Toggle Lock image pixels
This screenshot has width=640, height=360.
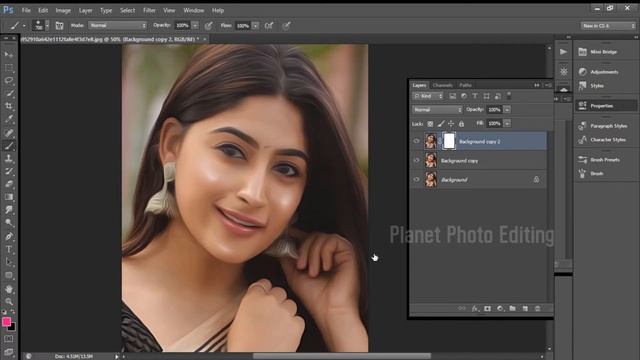(x=441, y=124)
